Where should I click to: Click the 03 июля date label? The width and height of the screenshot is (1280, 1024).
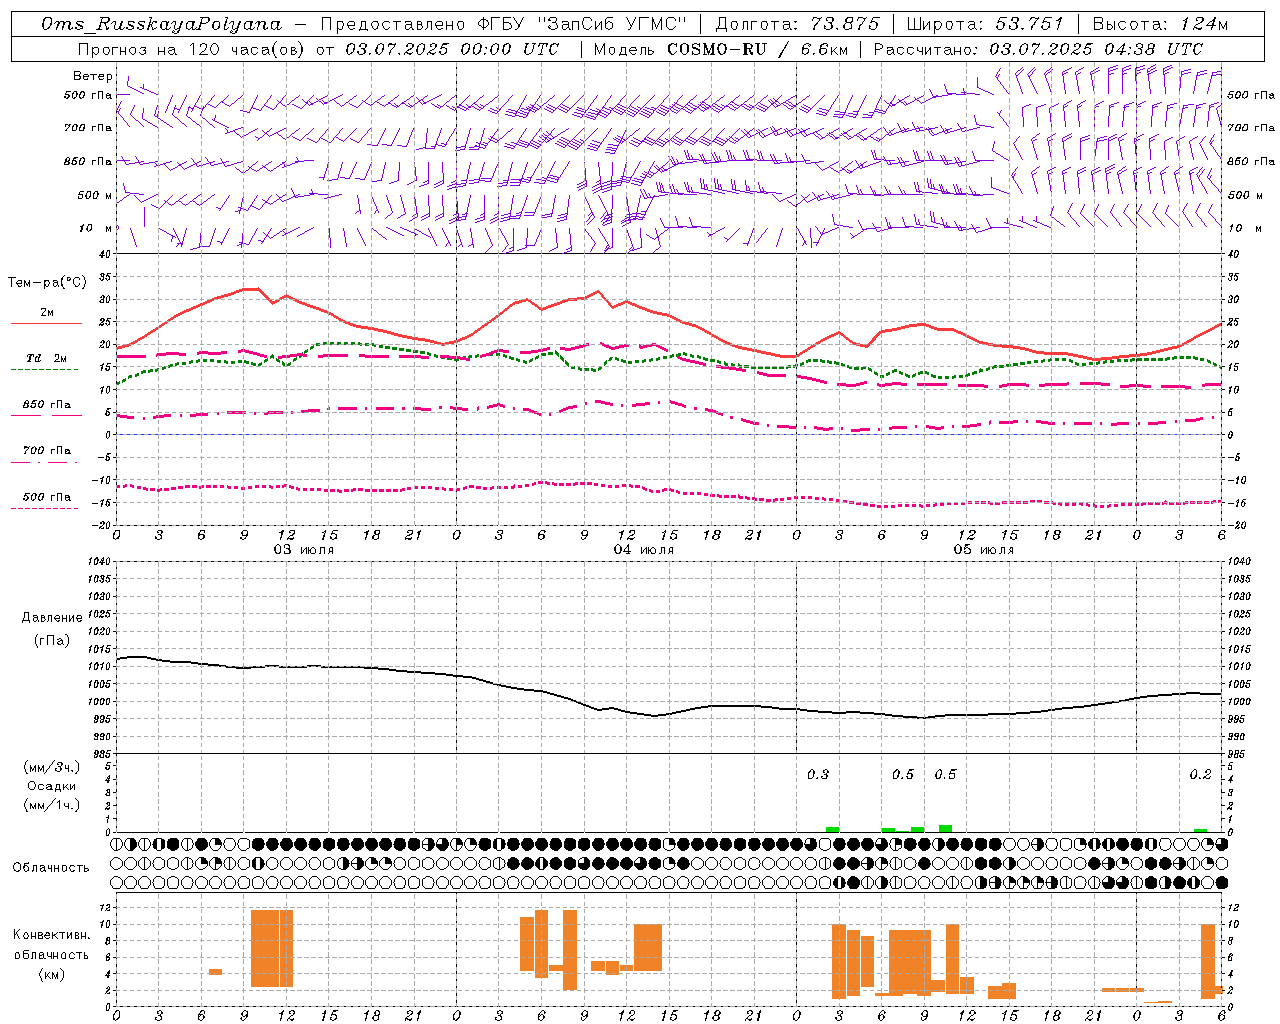[304, 550]
